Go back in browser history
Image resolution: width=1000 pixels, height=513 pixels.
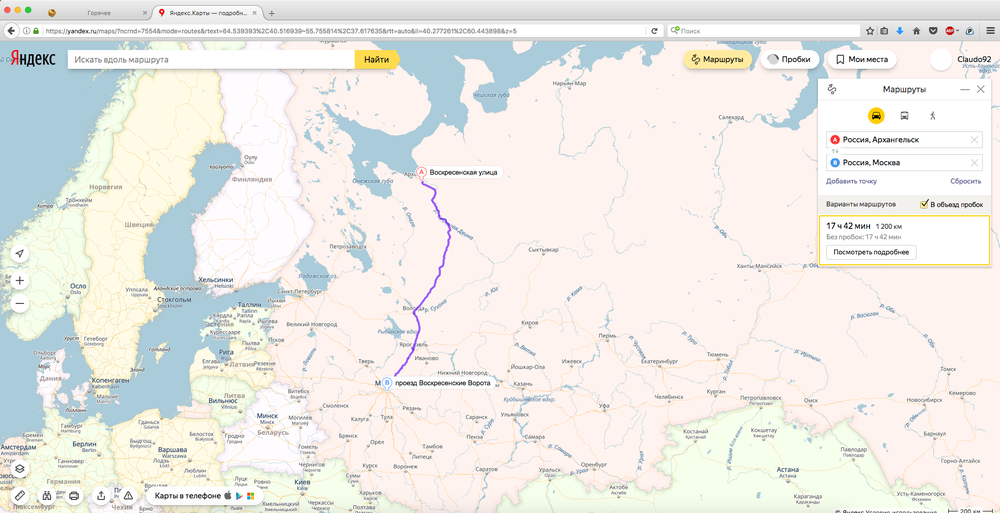click(10, 30)
